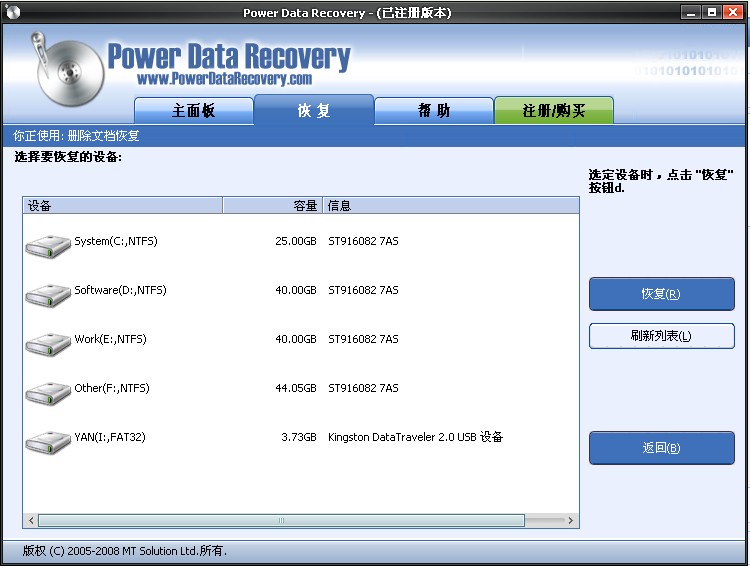Open the 注册/购买 tab

[x=554, y=111]
